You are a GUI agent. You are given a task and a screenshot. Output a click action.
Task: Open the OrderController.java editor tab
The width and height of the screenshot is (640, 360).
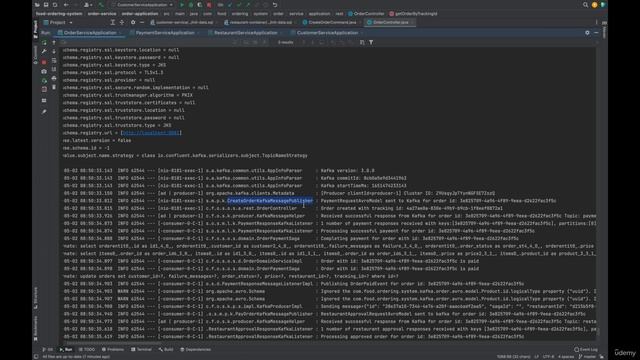click(391, 22)
